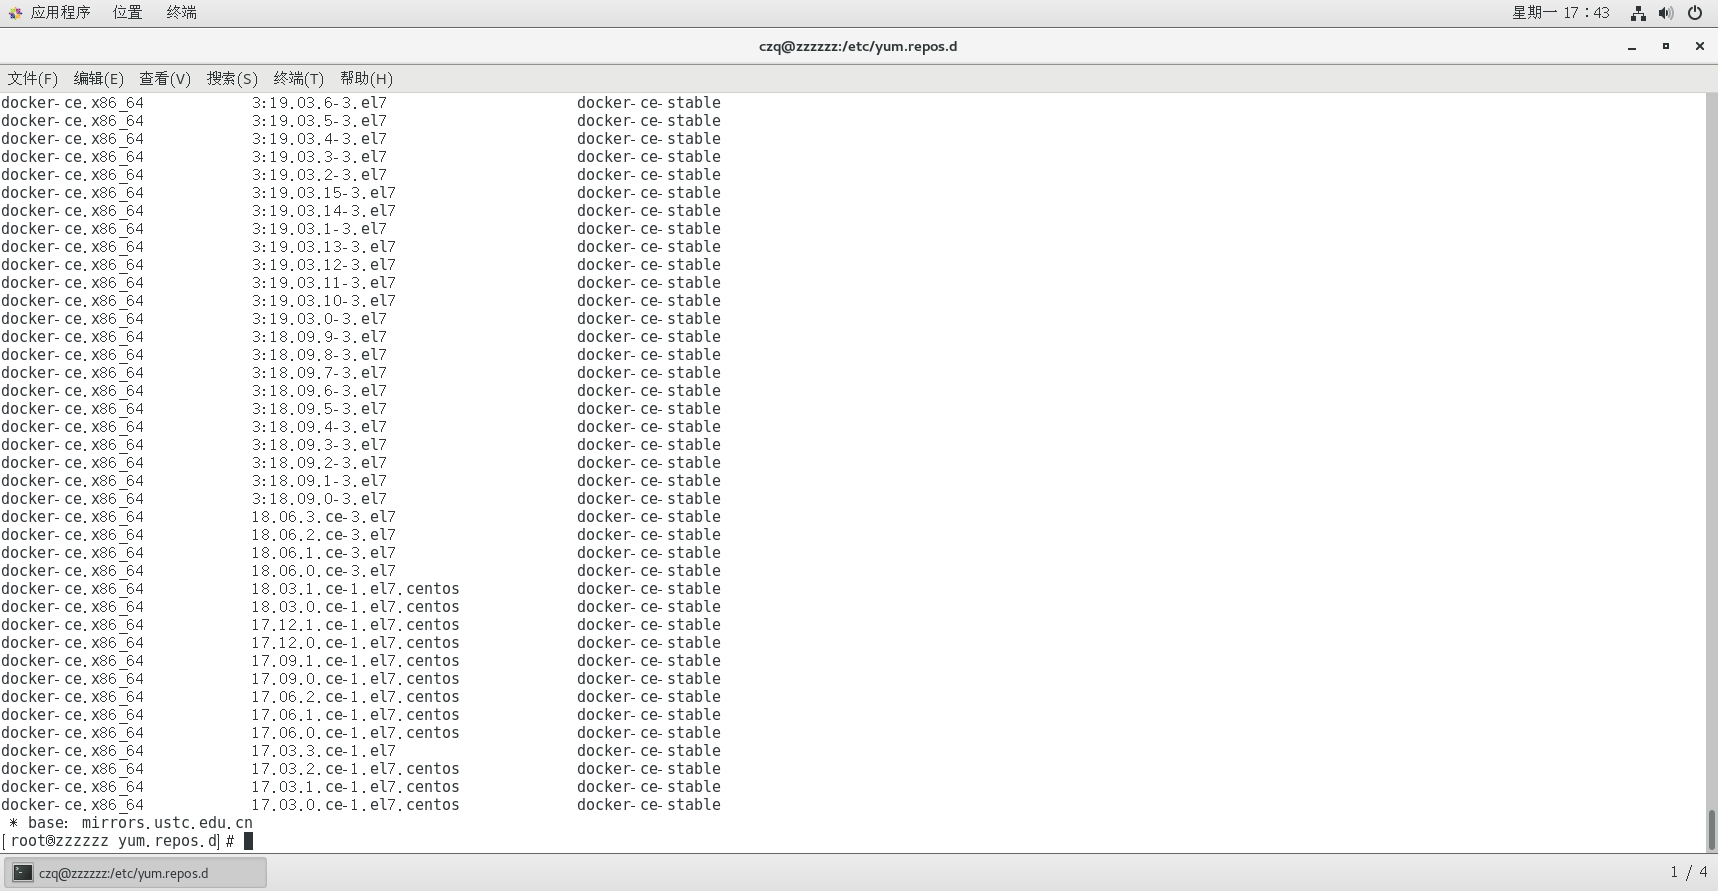Maximize the terminal window
Image resolution: width=1718 pixels, height=891 pixels.
point(1666,46)
